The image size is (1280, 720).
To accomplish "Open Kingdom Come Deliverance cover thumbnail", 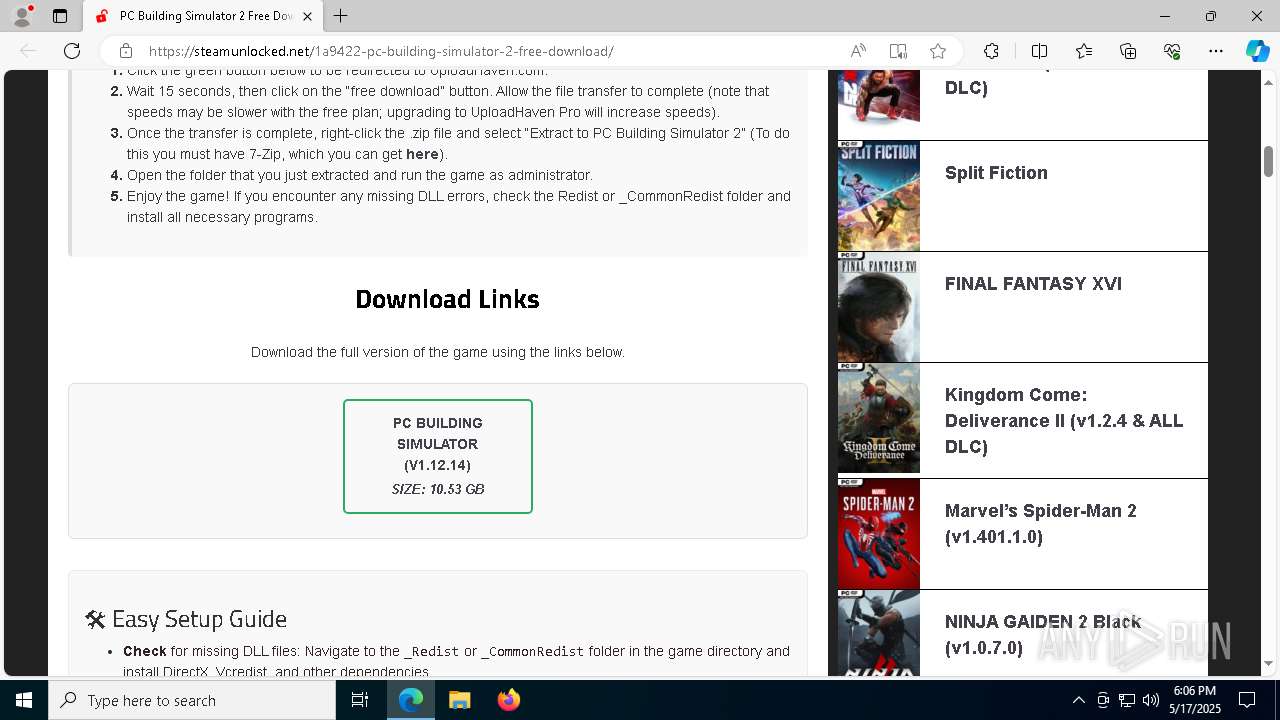I will 879,418.
